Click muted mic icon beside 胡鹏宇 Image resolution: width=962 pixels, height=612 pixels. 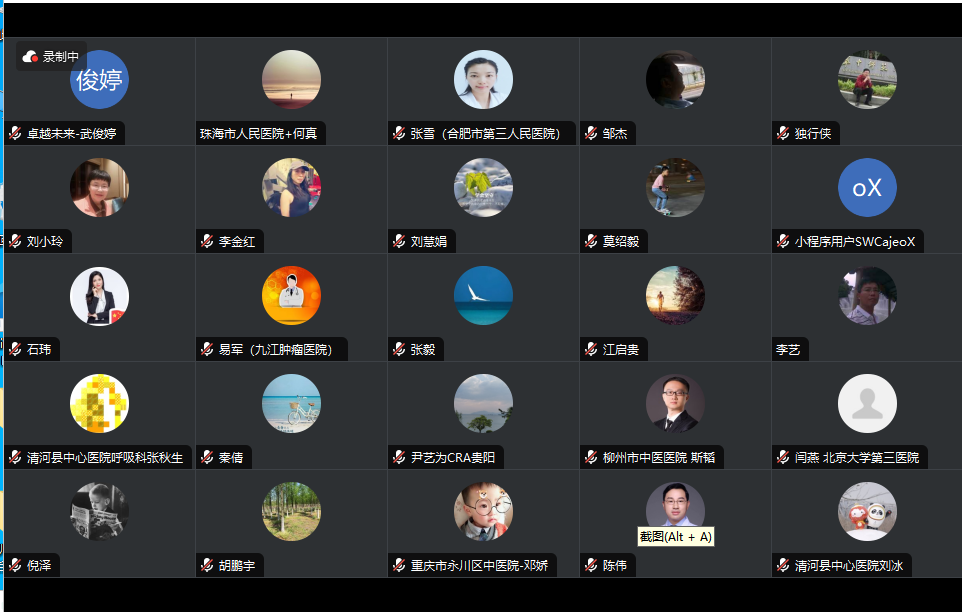click(x=207, y=565)
